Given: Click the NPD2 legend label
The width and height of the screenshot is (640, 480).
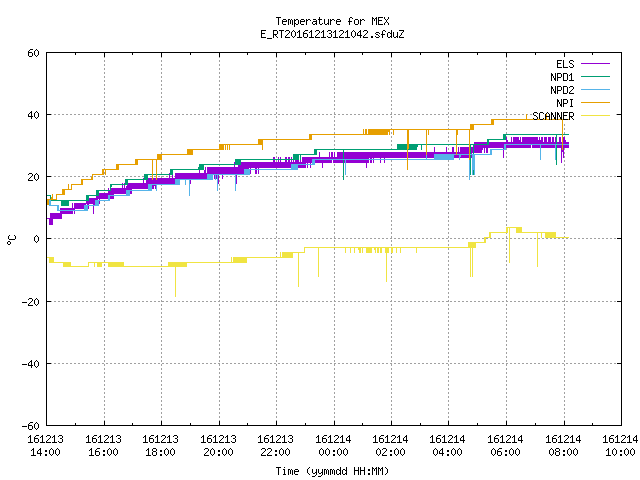Looking at the screenshot, I should coord(562,90).
